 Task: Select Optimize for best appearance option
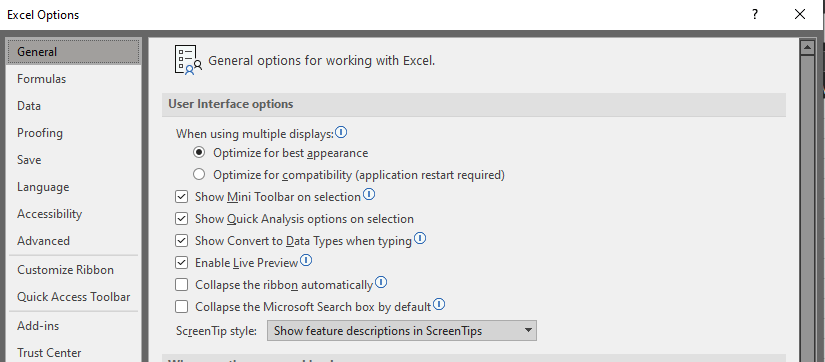pyautogui.click(x=199, y=153)
